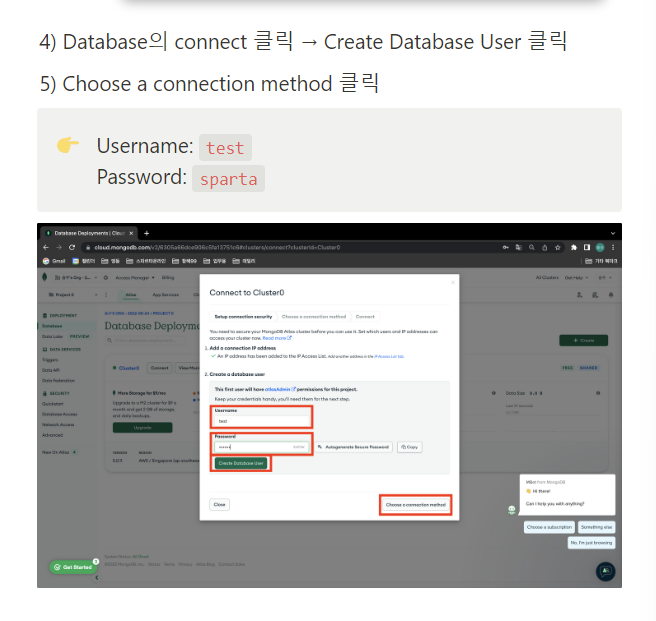656x621 pixels.
Task: Open Network Access in the sidebar
Action: 58,425
